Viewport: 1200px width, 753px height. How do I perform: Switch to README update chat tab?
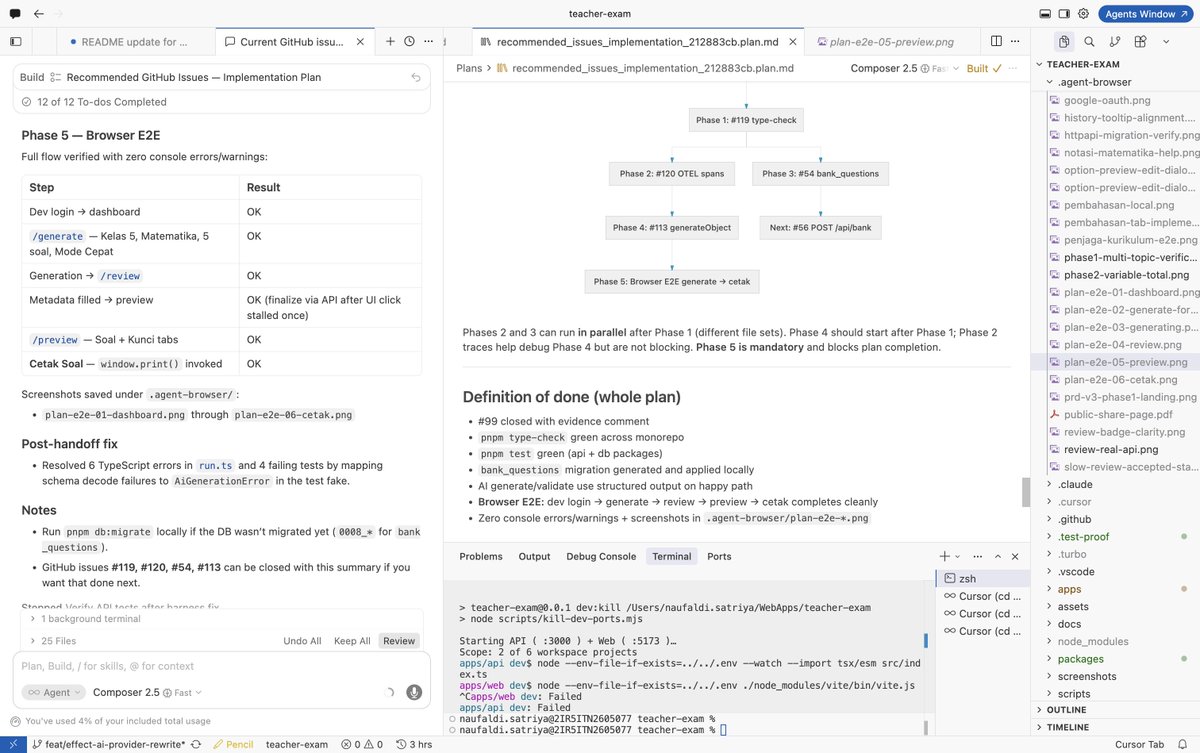coord(134,42)
